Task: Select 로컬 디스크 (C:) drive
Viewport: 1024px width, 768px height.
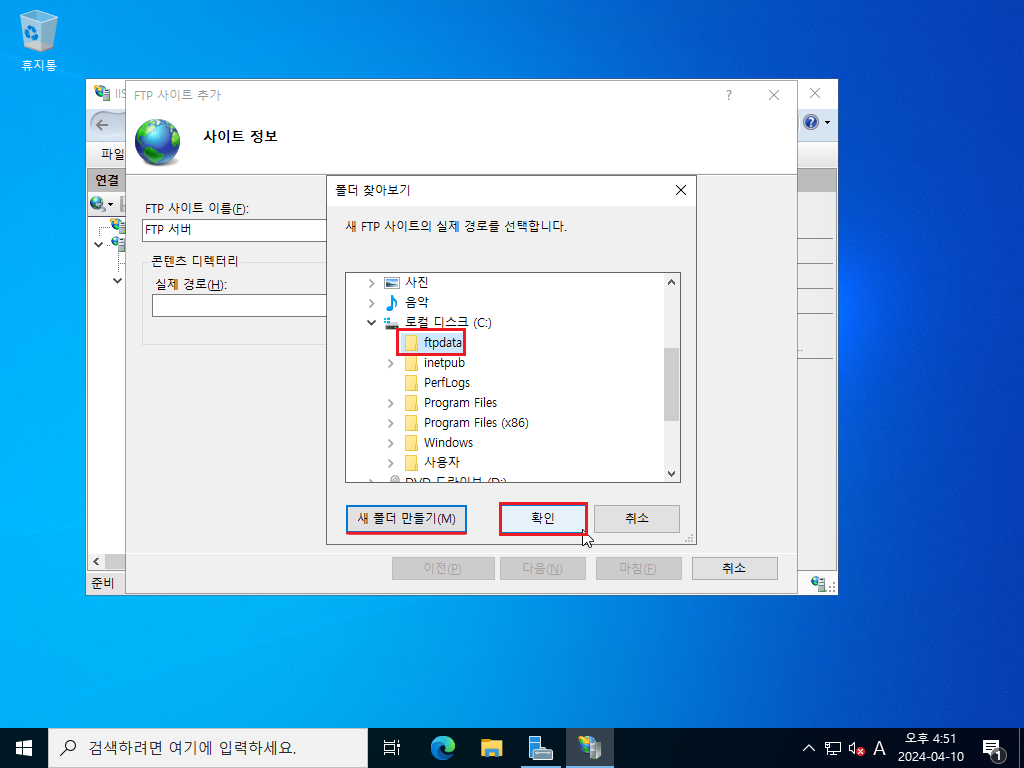Action: coord(438,322)
